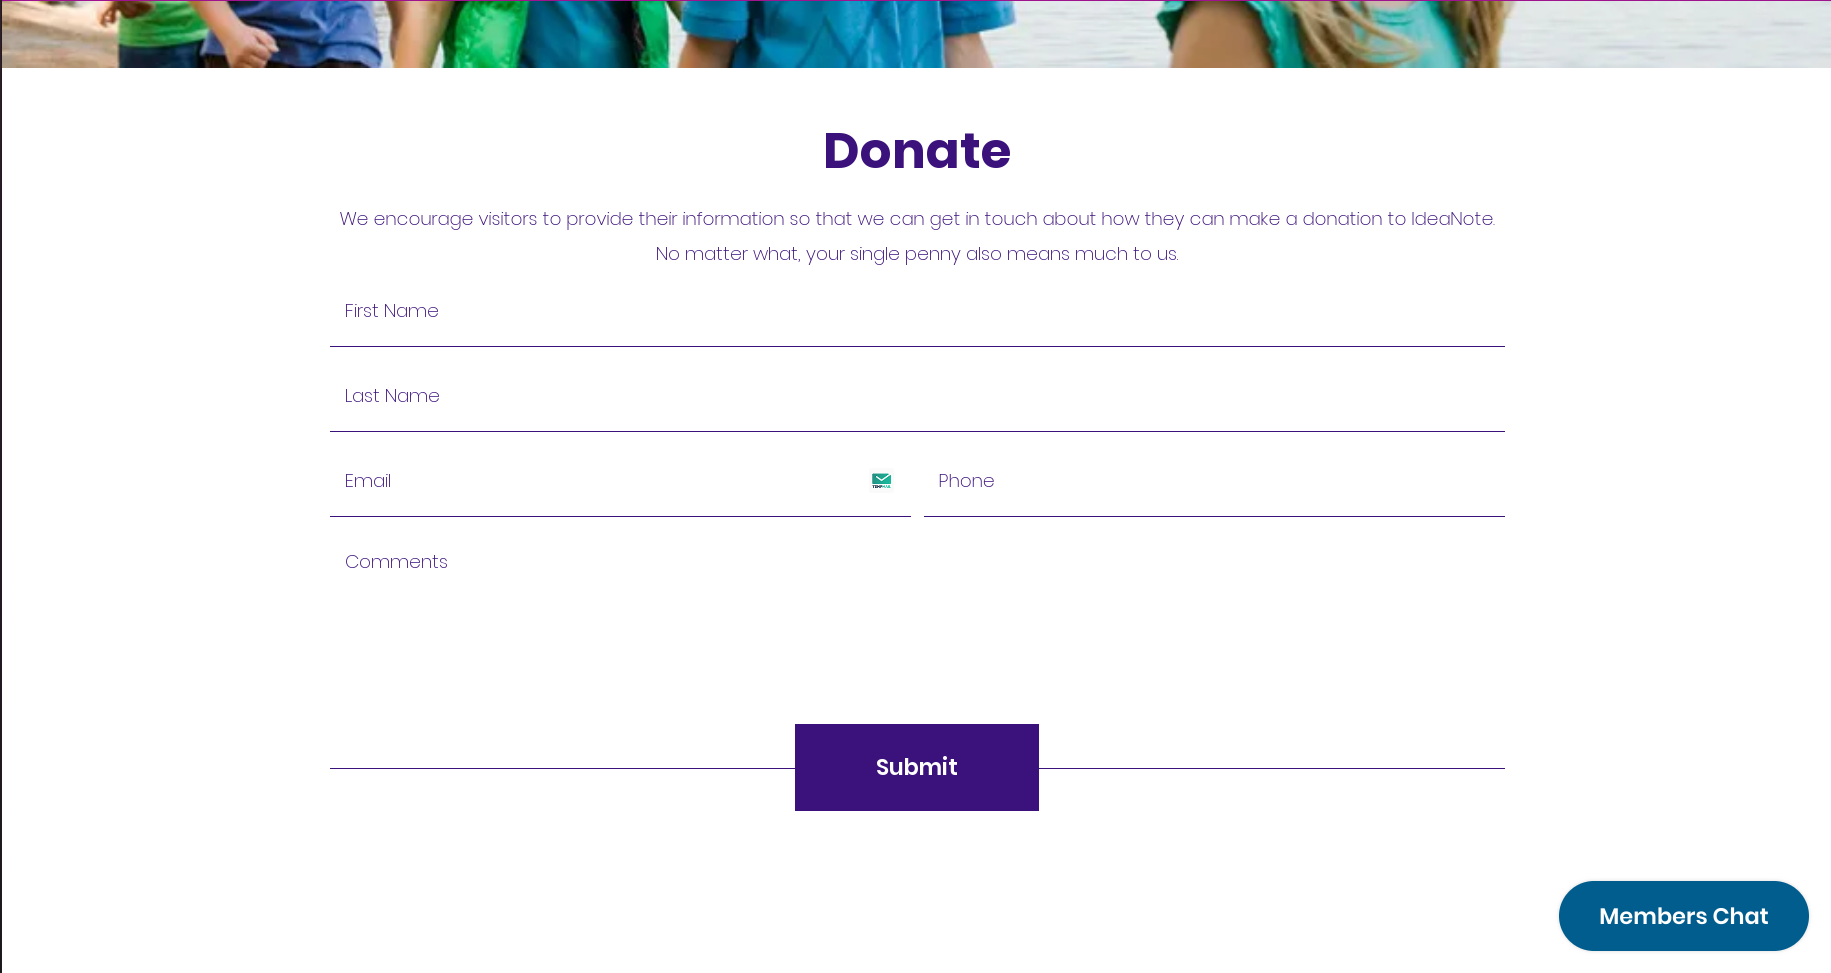Click the Last Name placeholder label
This screenshot has height=973, width=1831.
(x=392, y=396)
